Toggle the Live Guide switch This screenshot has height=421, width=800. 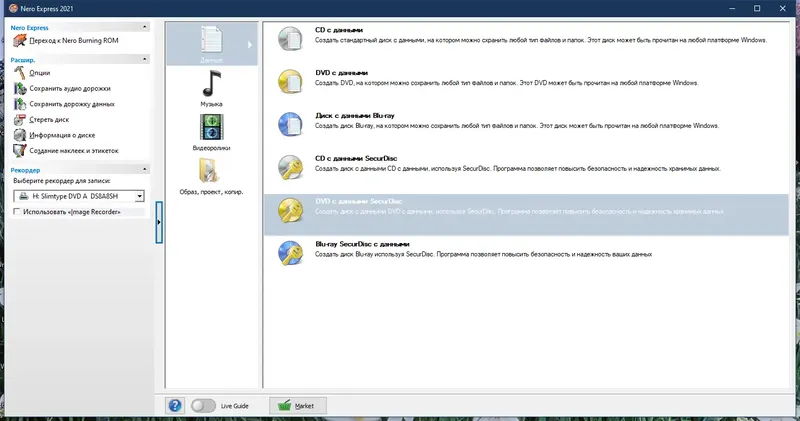point(203,406)
